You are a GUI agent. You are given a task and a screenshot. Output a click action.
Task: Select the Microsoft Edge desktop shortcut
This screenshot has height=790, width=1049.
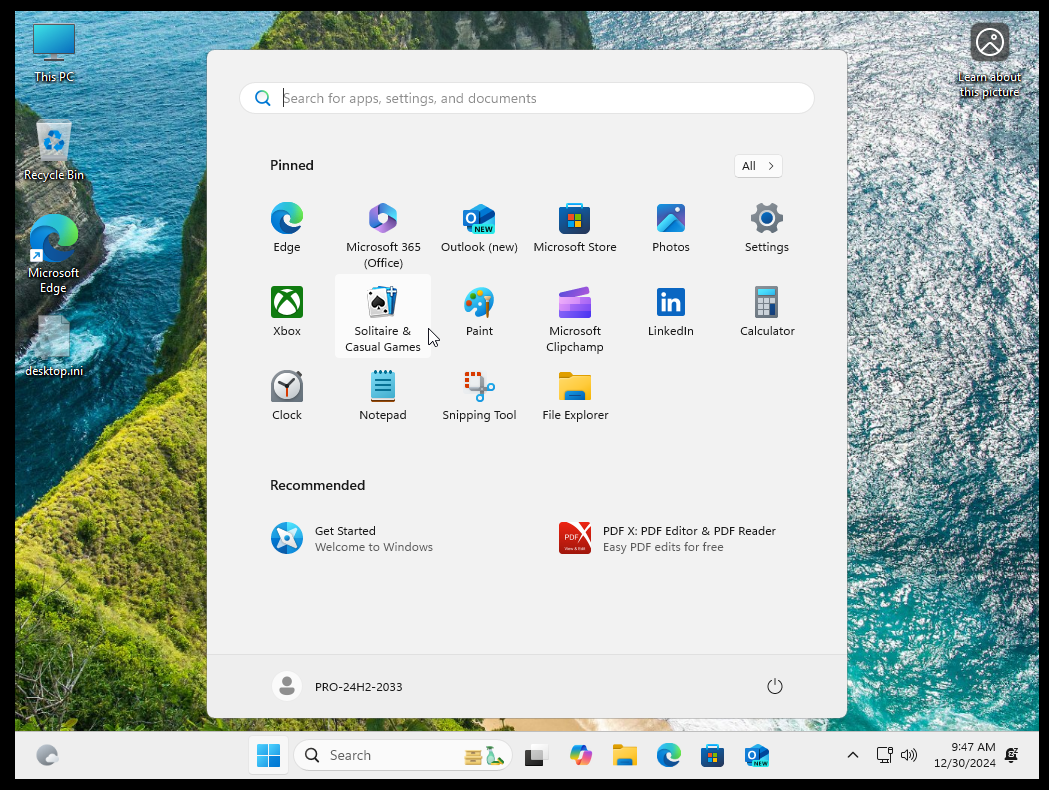[54, 255]
